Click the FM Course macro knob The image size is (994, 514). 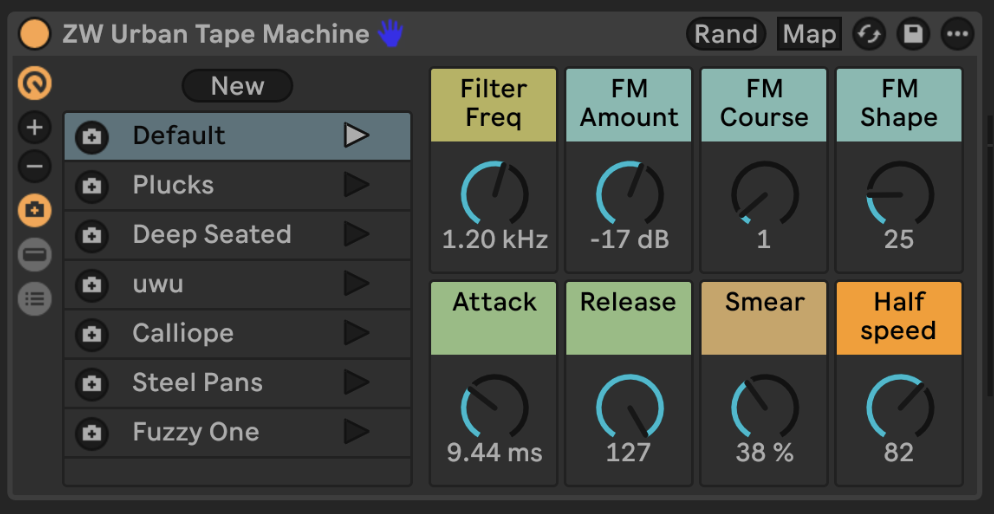coord(765,194)
